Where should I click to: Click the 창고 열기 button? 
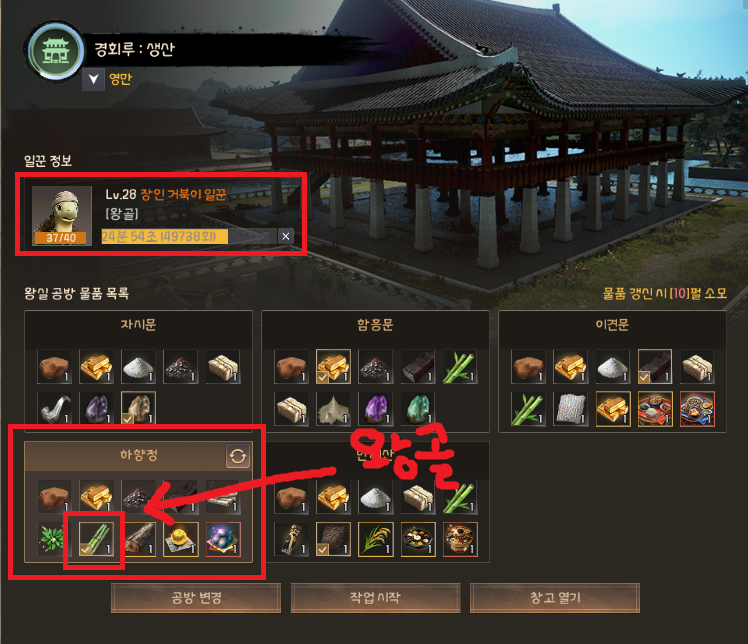(555, 598)
